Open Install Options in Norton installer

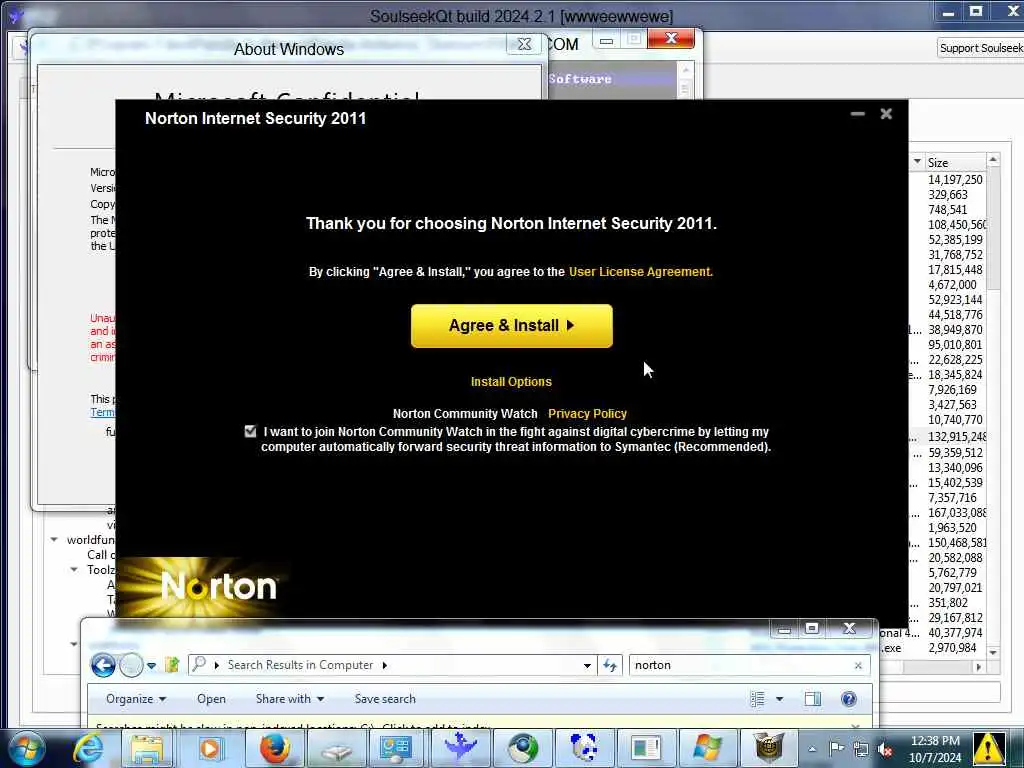click(511, 381)
